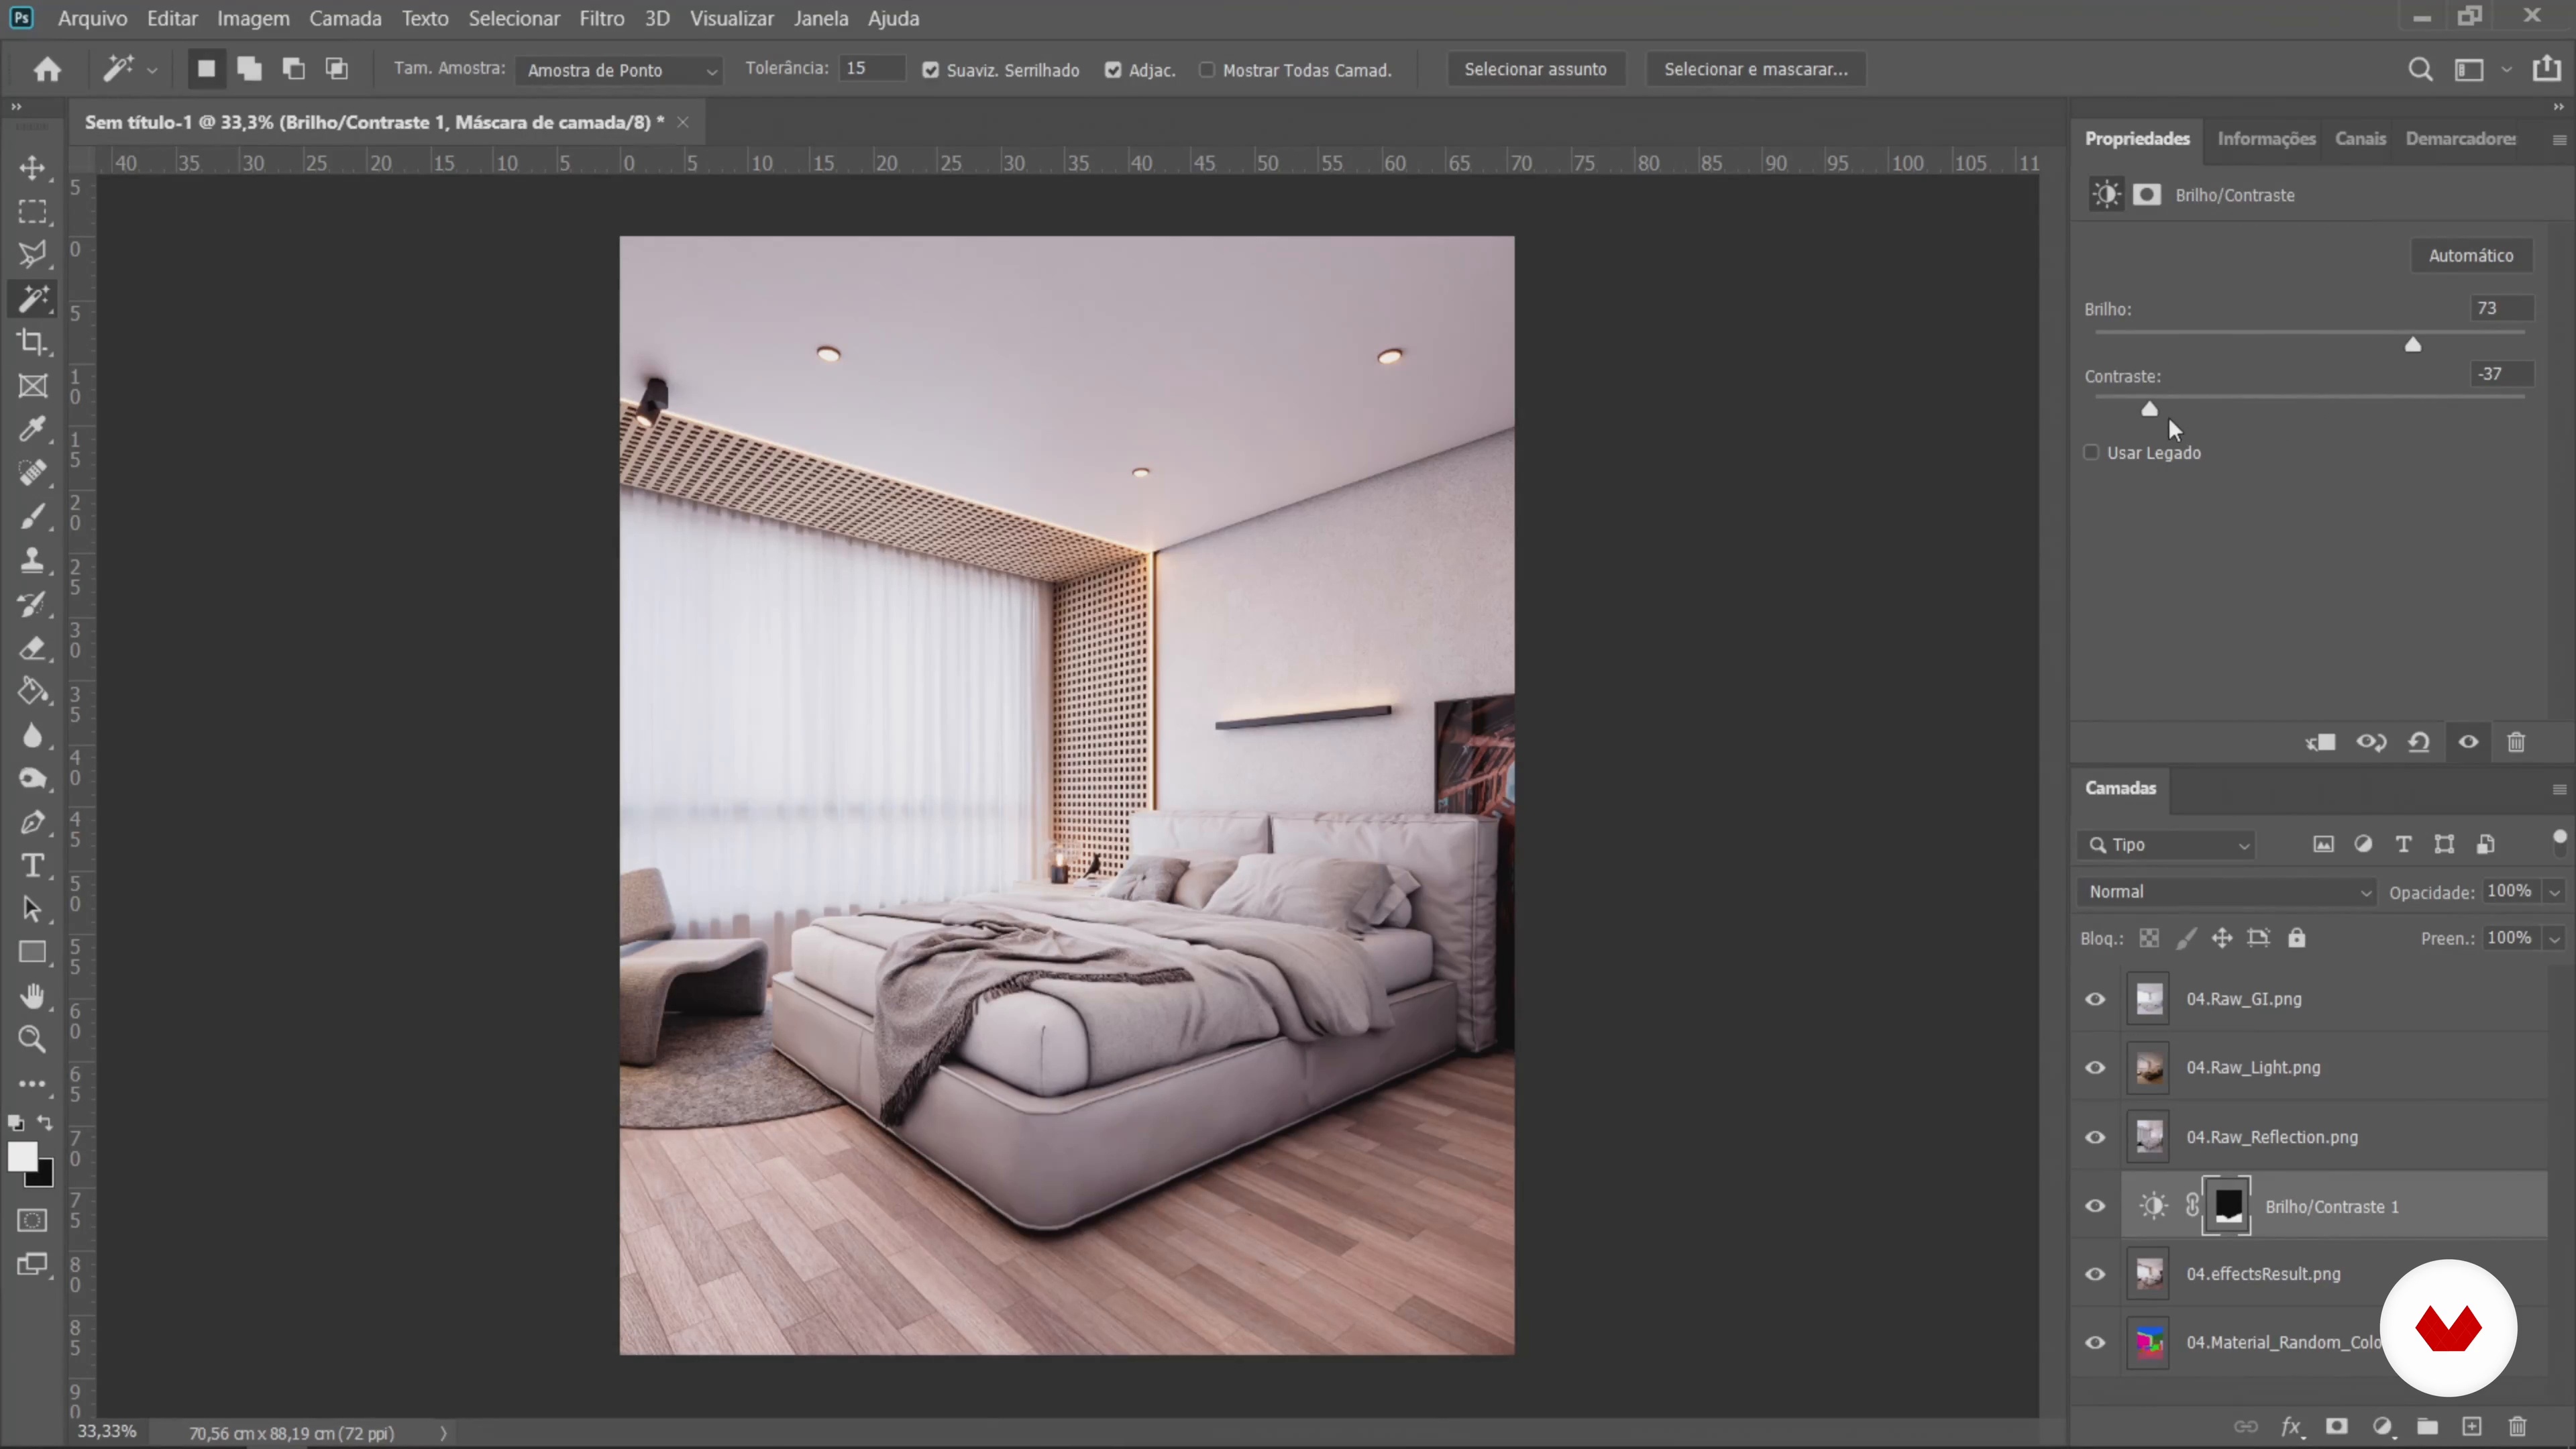This screenshot has width=2576, height=1449.
Task: Open the Properties panel menu
Action: (2559, 139)
